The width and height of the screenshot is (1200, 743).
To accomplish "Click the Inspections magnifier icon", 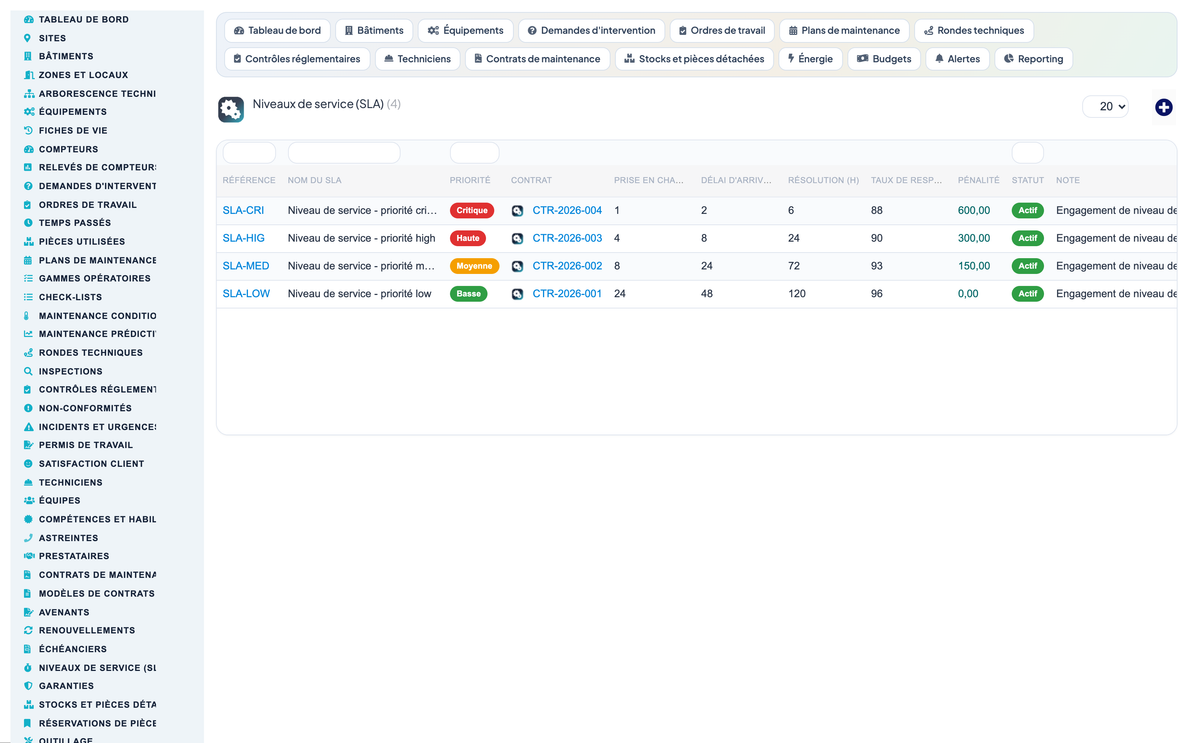I will (x=28, y=371).
